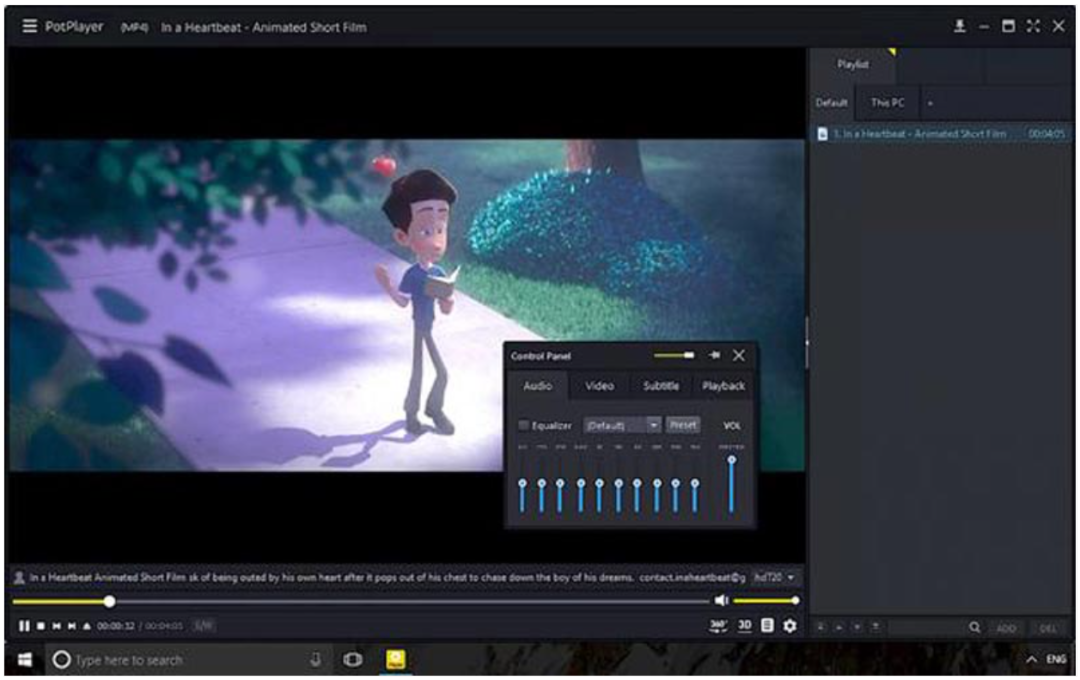This screenshot has width=1080, height=680.
Task: Click the Windows taskbar search box
Action: (x=128, y=660)
